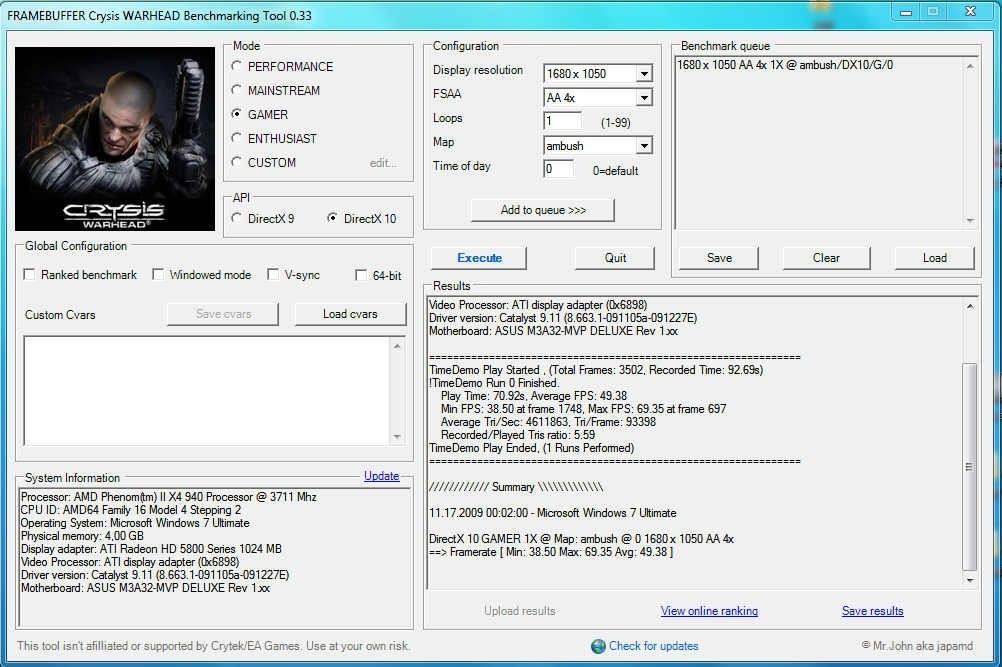Select PERFORMANCE mode

coord(237,66)
